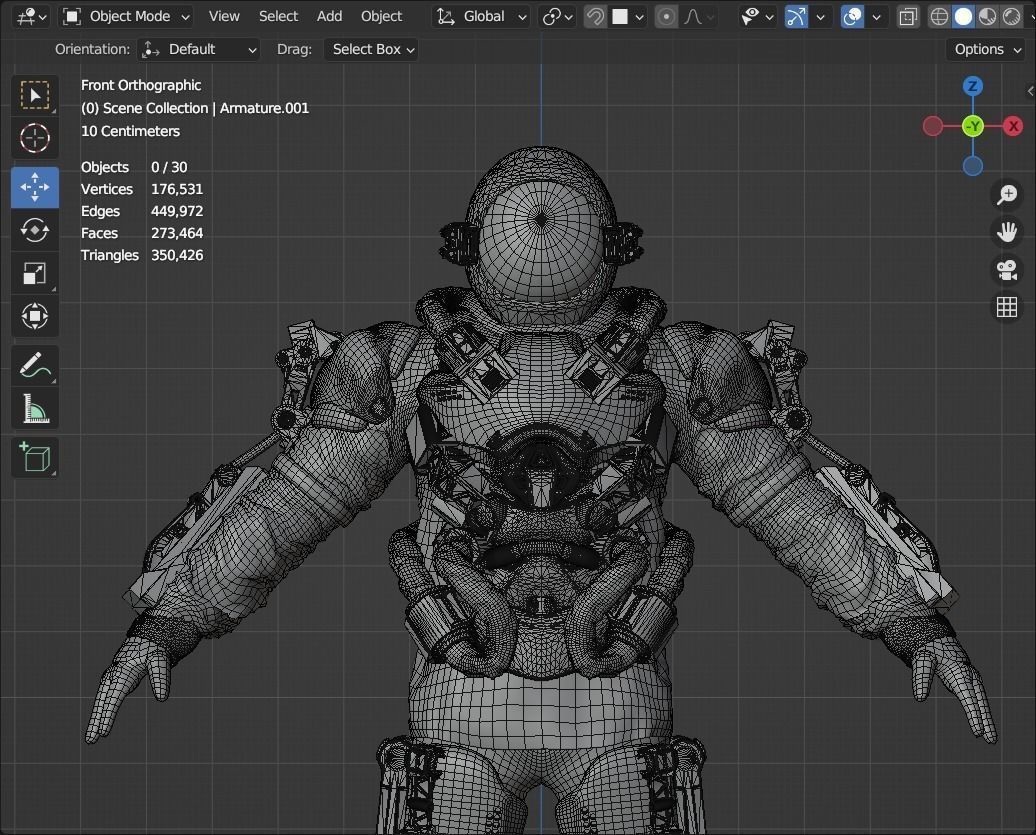Open the View menu
The height and width of the screenshot is (835, 1036).
pos(224,17)
